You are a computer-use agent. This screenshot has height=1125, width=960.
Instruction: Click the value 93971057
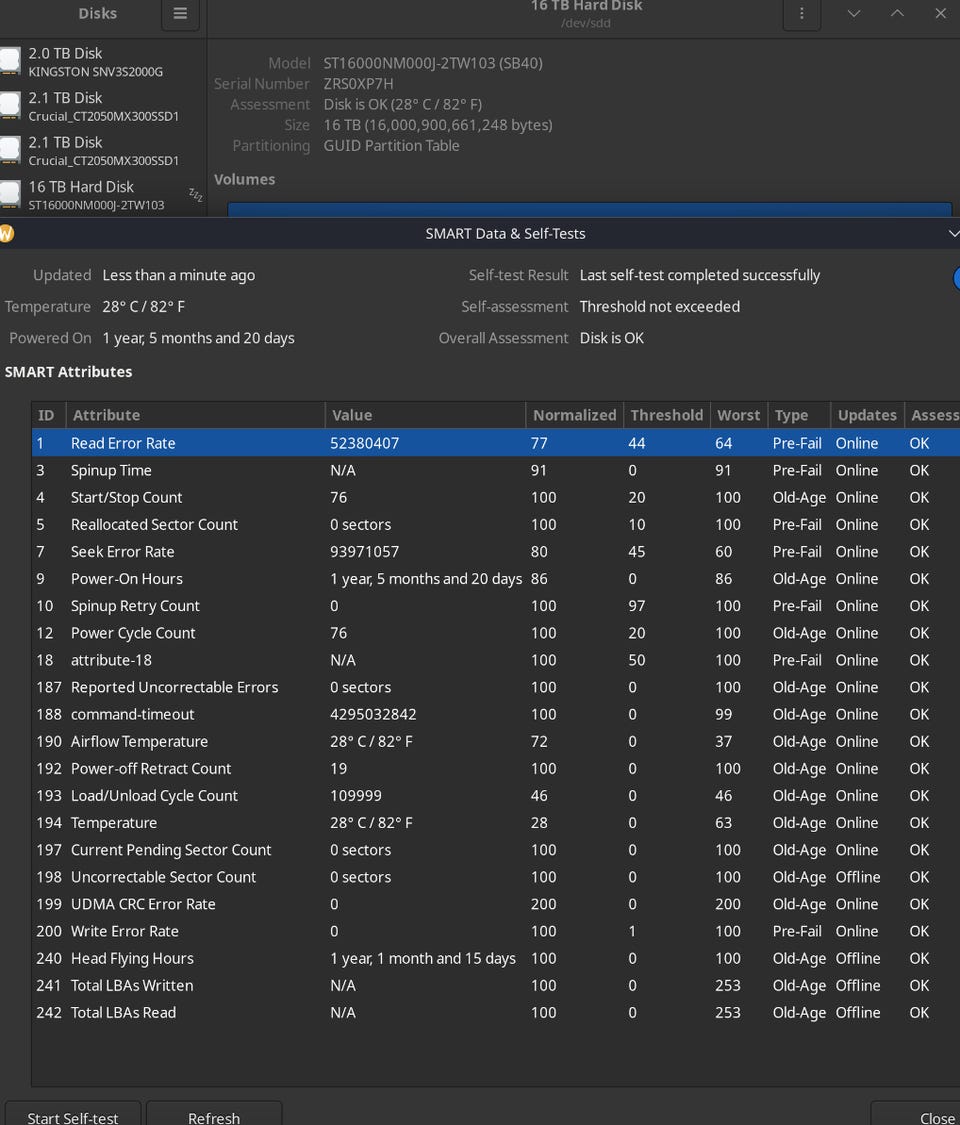click(364, 552)
